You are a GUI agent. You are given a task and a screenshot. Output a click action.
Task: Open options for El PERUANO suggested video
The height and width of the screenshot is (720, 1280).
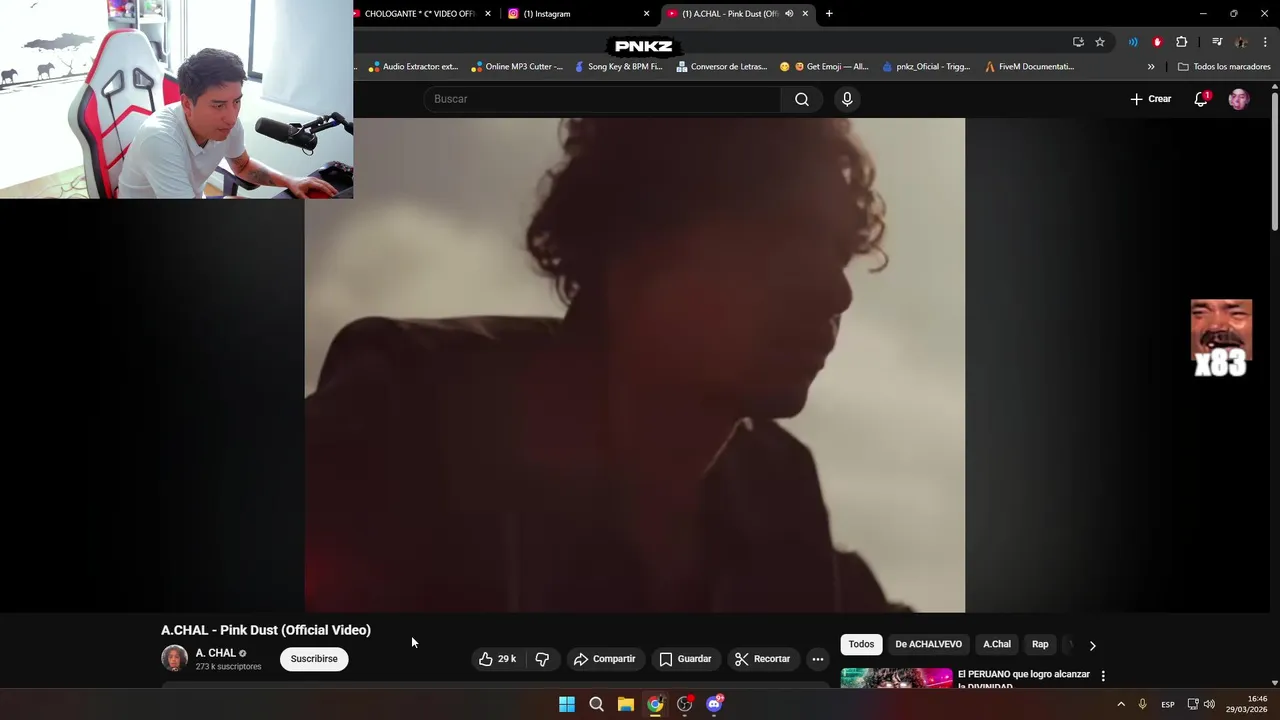pyautogui.click(x=1103, y=676)
